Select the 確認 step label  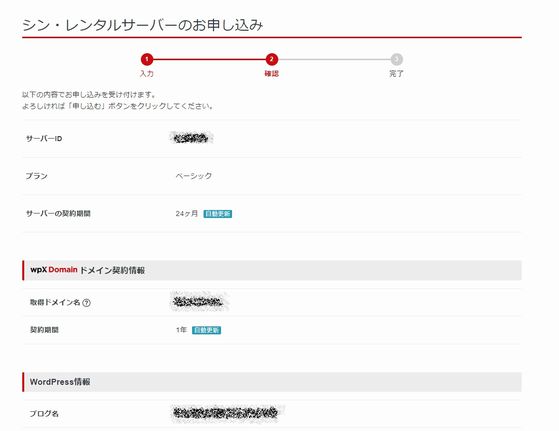coord(272,74)
